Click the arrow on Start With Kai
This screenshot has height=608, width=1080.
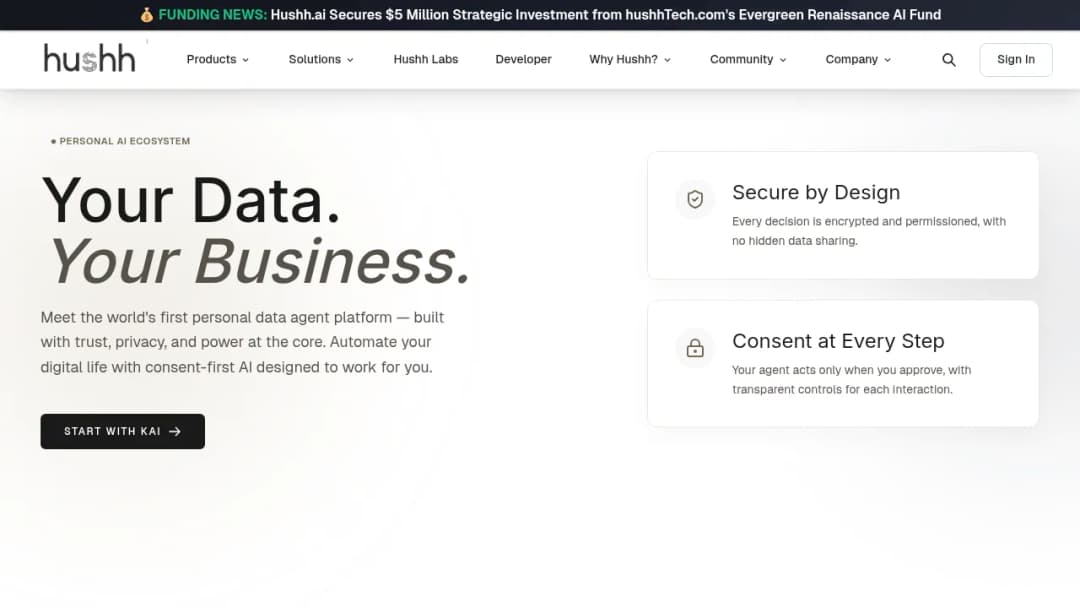click(x=175, y=431)
